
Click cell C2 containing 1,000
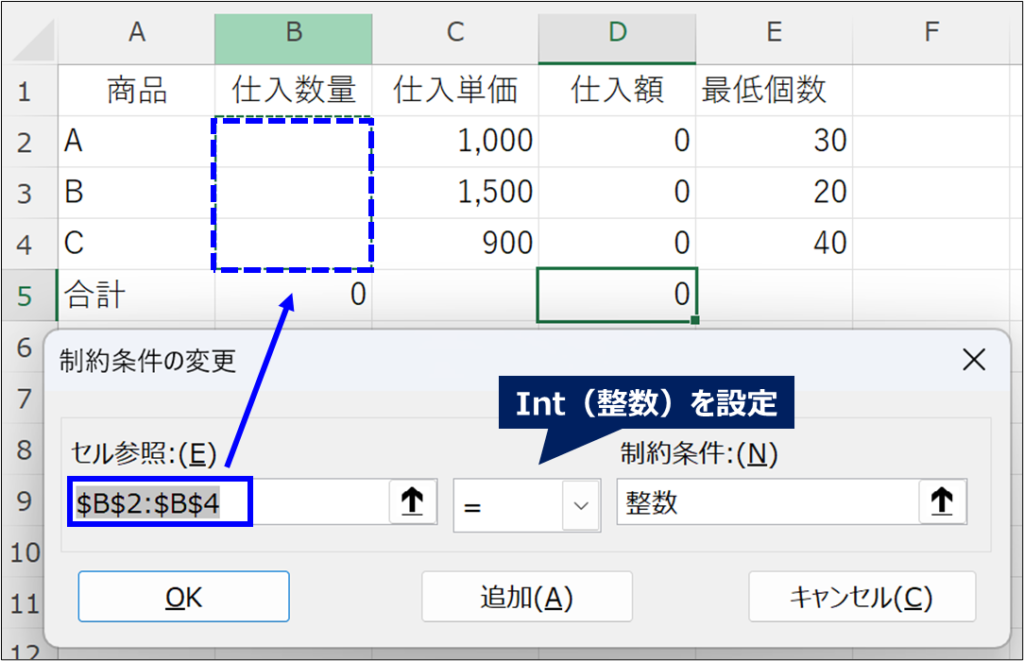[x=455, y=141]
